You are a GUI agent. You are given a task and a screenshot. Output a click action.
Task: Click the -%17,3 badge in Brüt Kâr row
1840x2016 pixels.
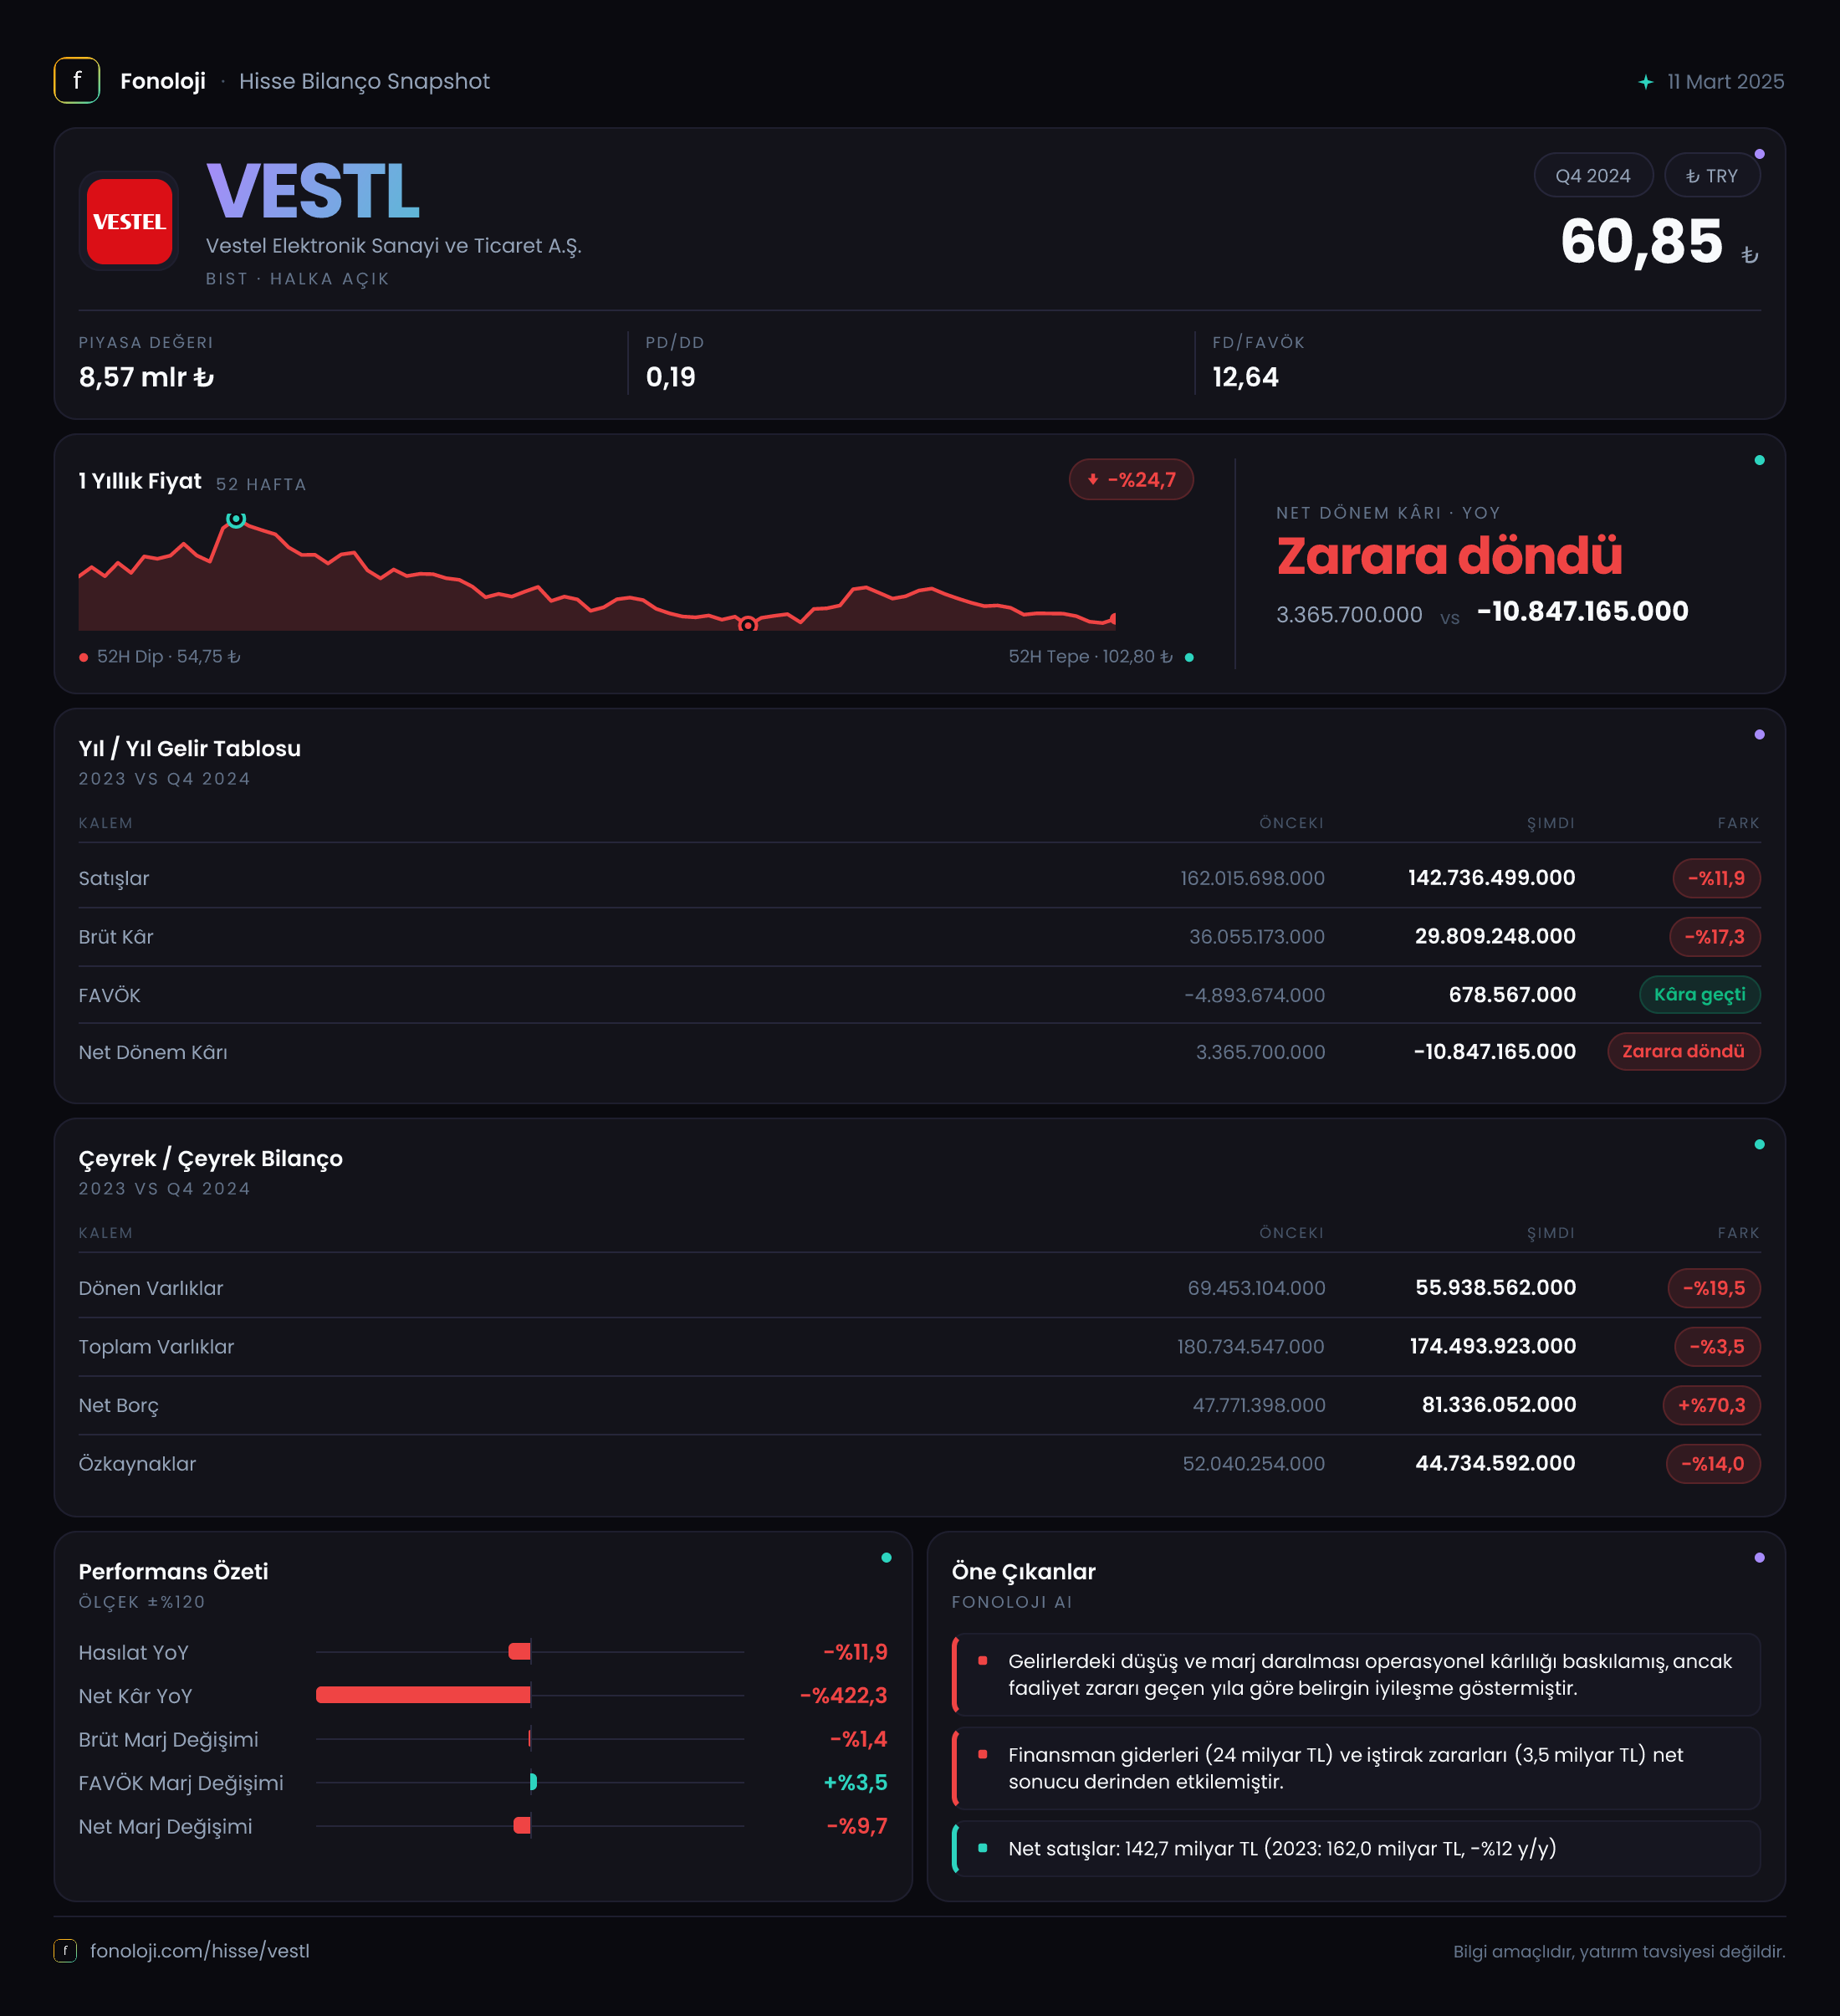1715,937
